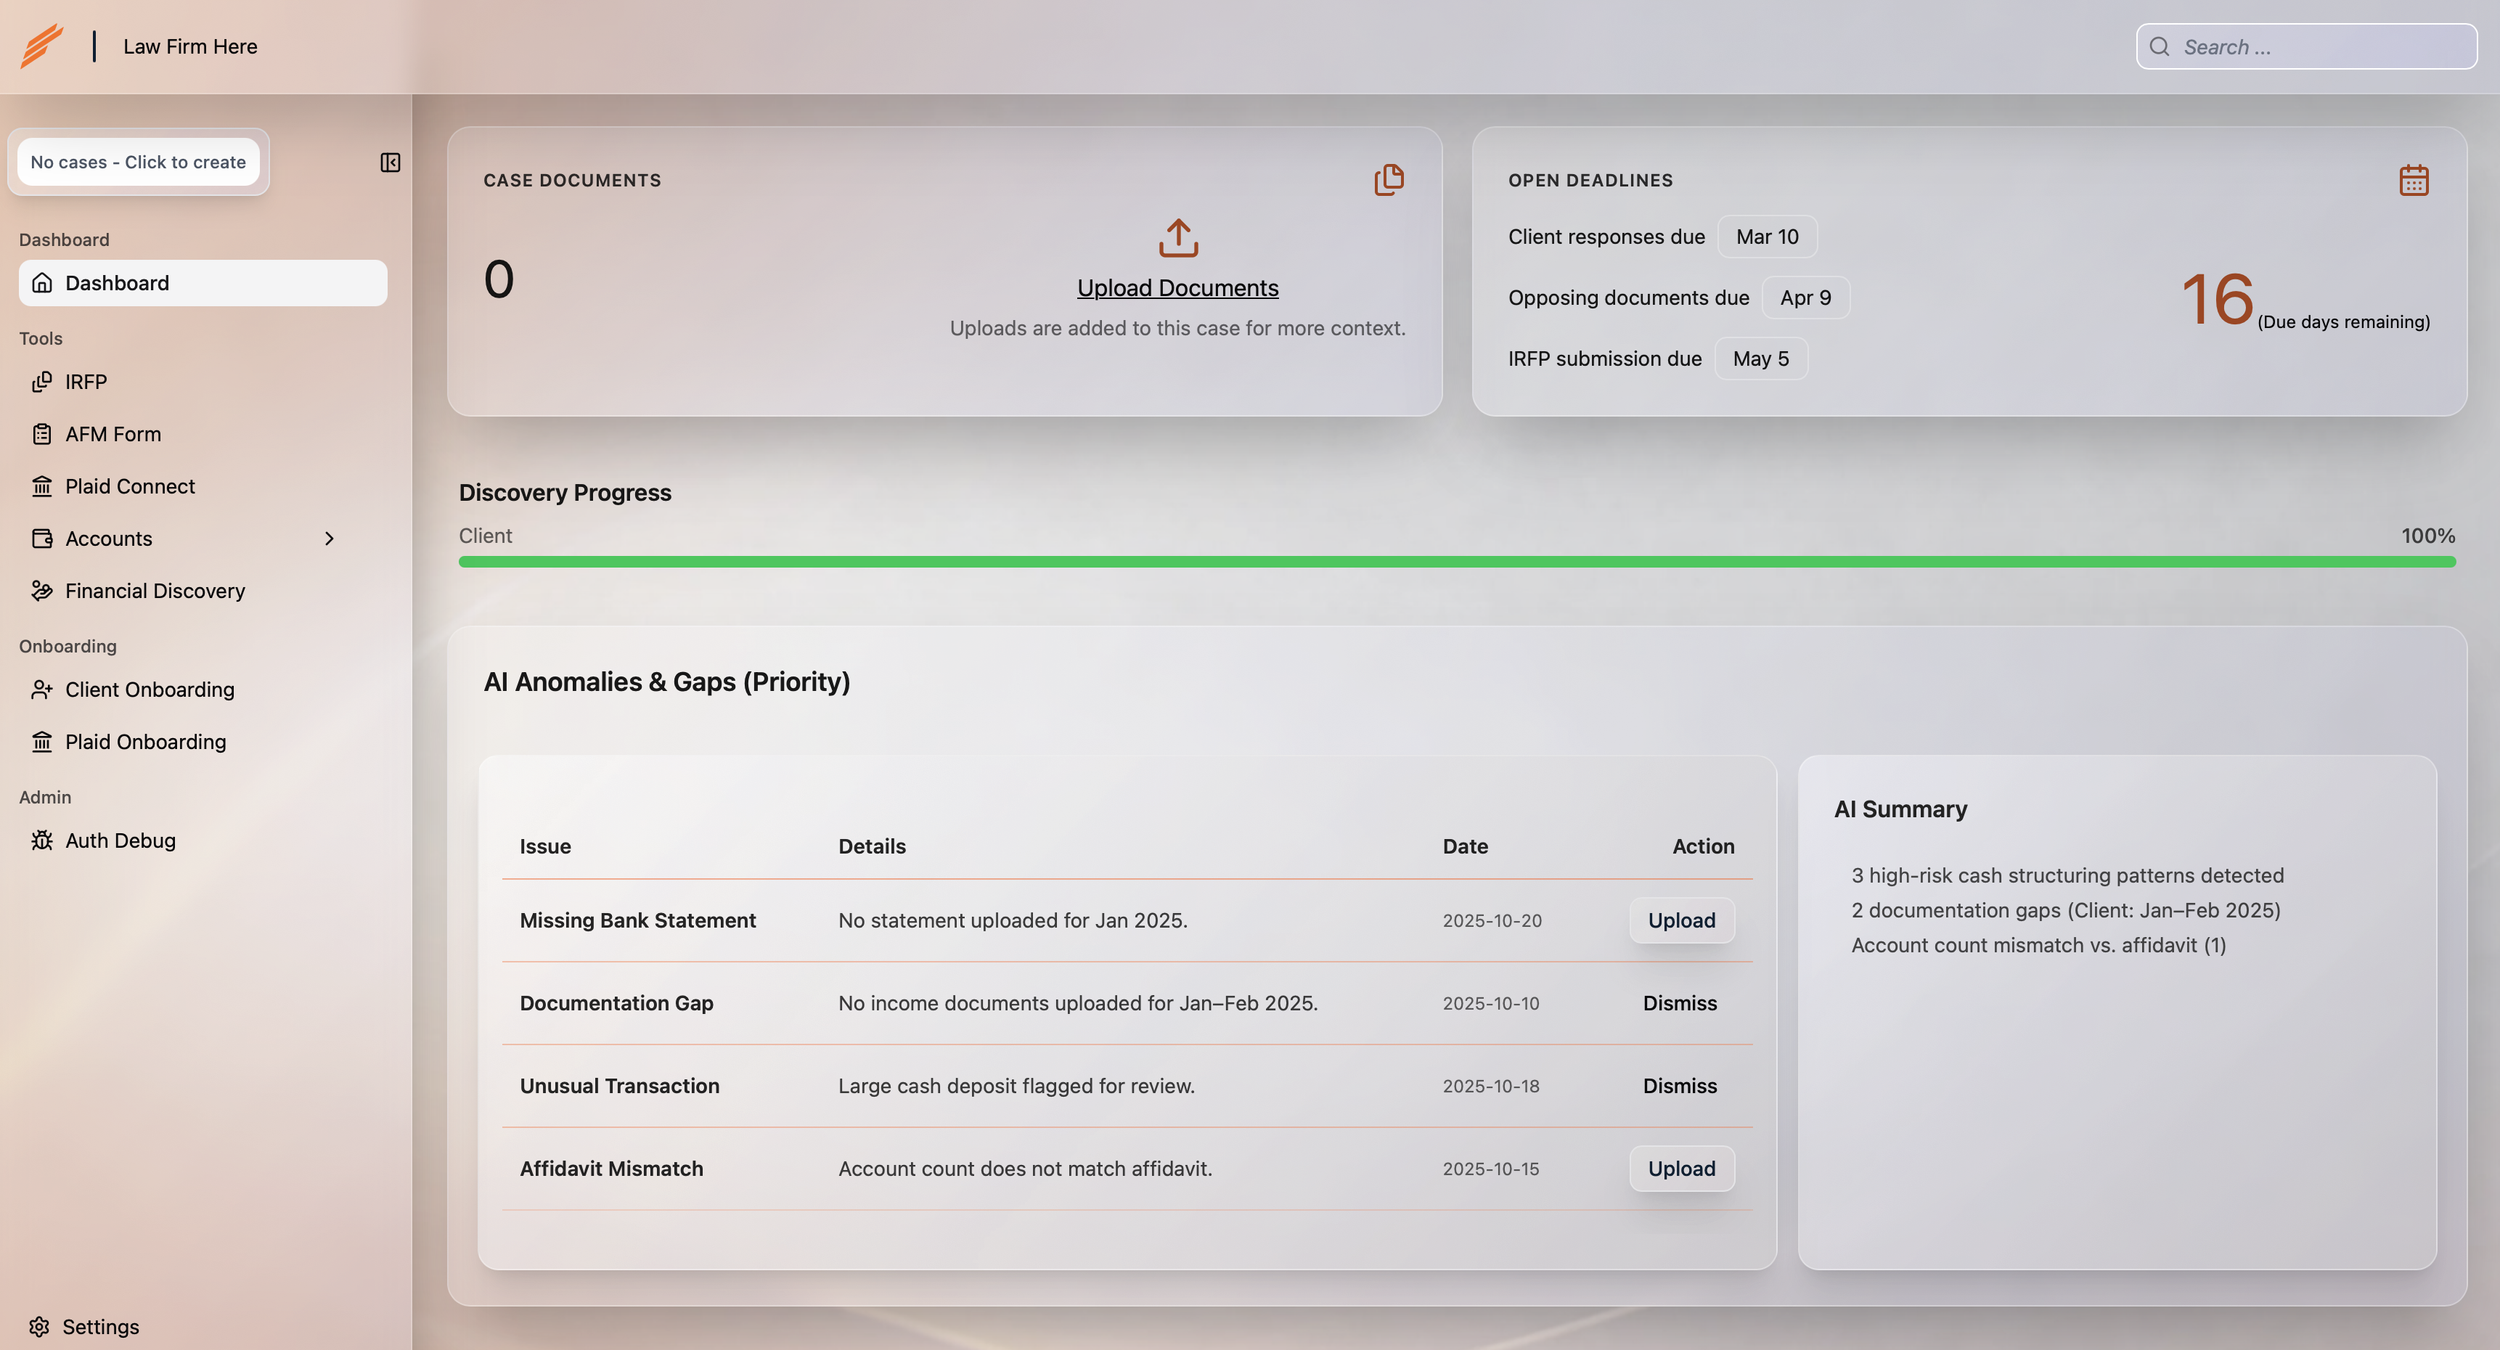Open the No cases case selector
2500x1350 pixels.
pos(138,162)
